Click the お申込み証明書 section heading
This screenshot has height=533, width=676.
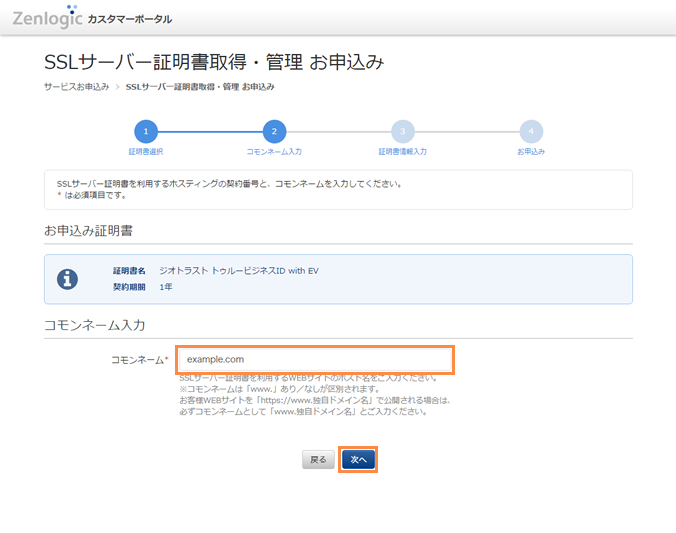click(88, 231)
